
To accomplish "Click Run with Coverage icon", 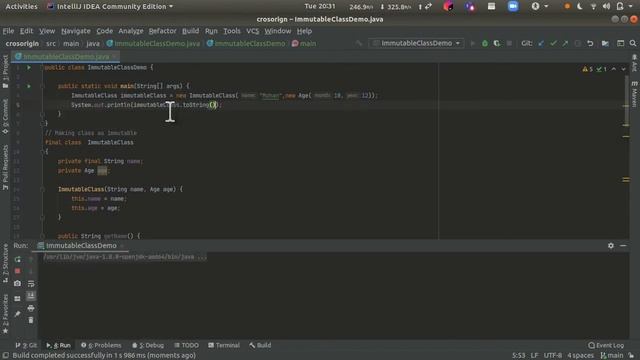I will pos(497,43).
